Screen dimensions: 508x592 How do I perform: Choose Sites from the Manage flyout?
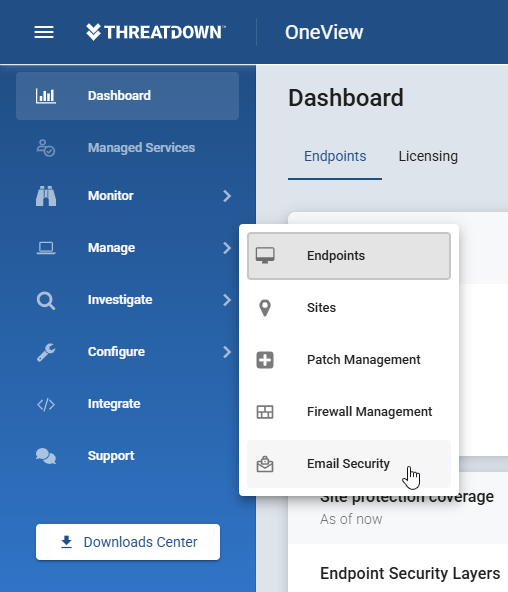pyautogui.click(x=349, y=308)
